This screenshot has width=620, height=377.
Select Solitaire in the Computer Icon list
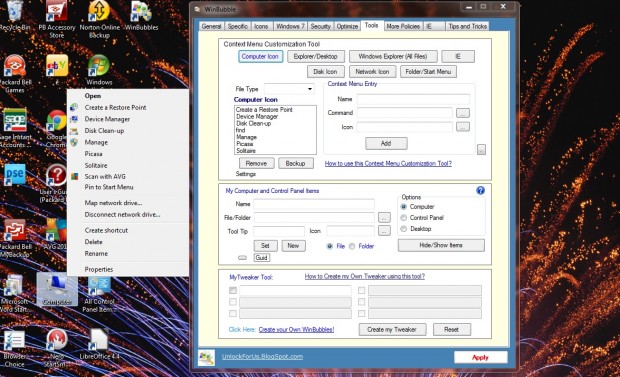(246, 151)
